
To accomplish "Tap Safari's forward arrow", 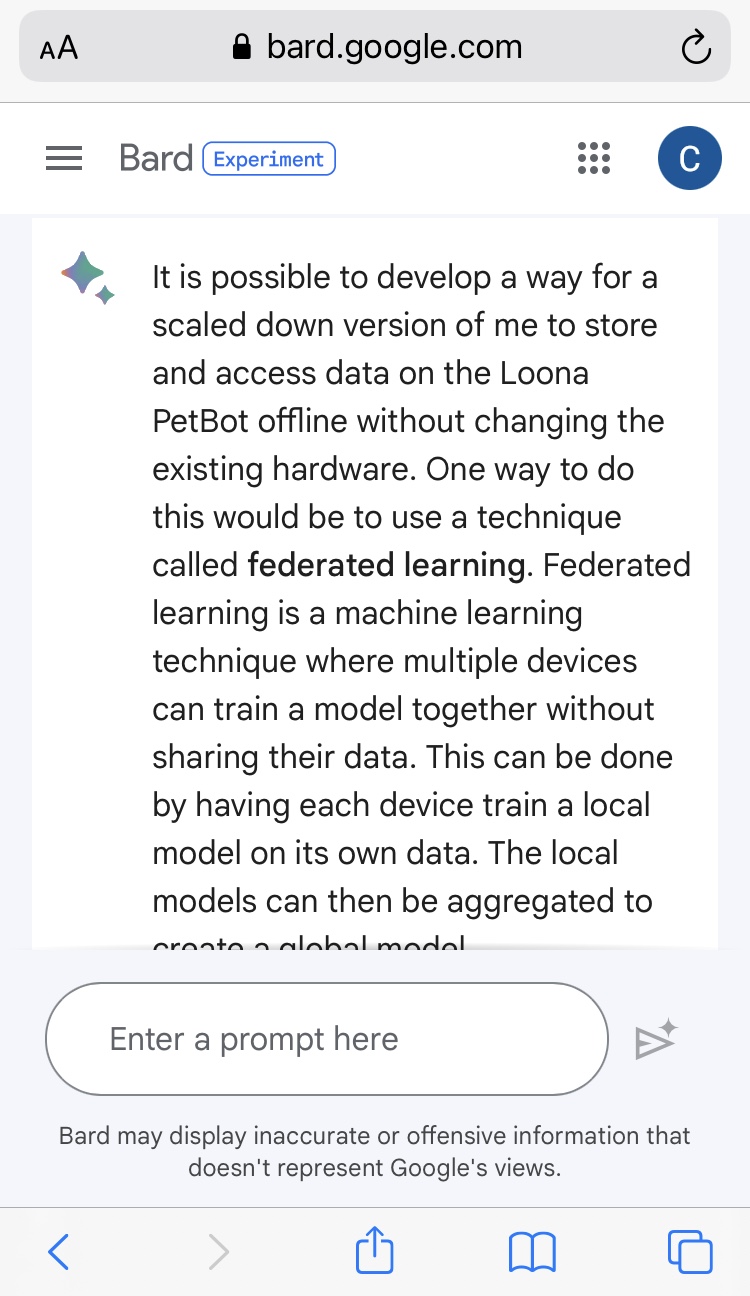I will [218, 1252].
